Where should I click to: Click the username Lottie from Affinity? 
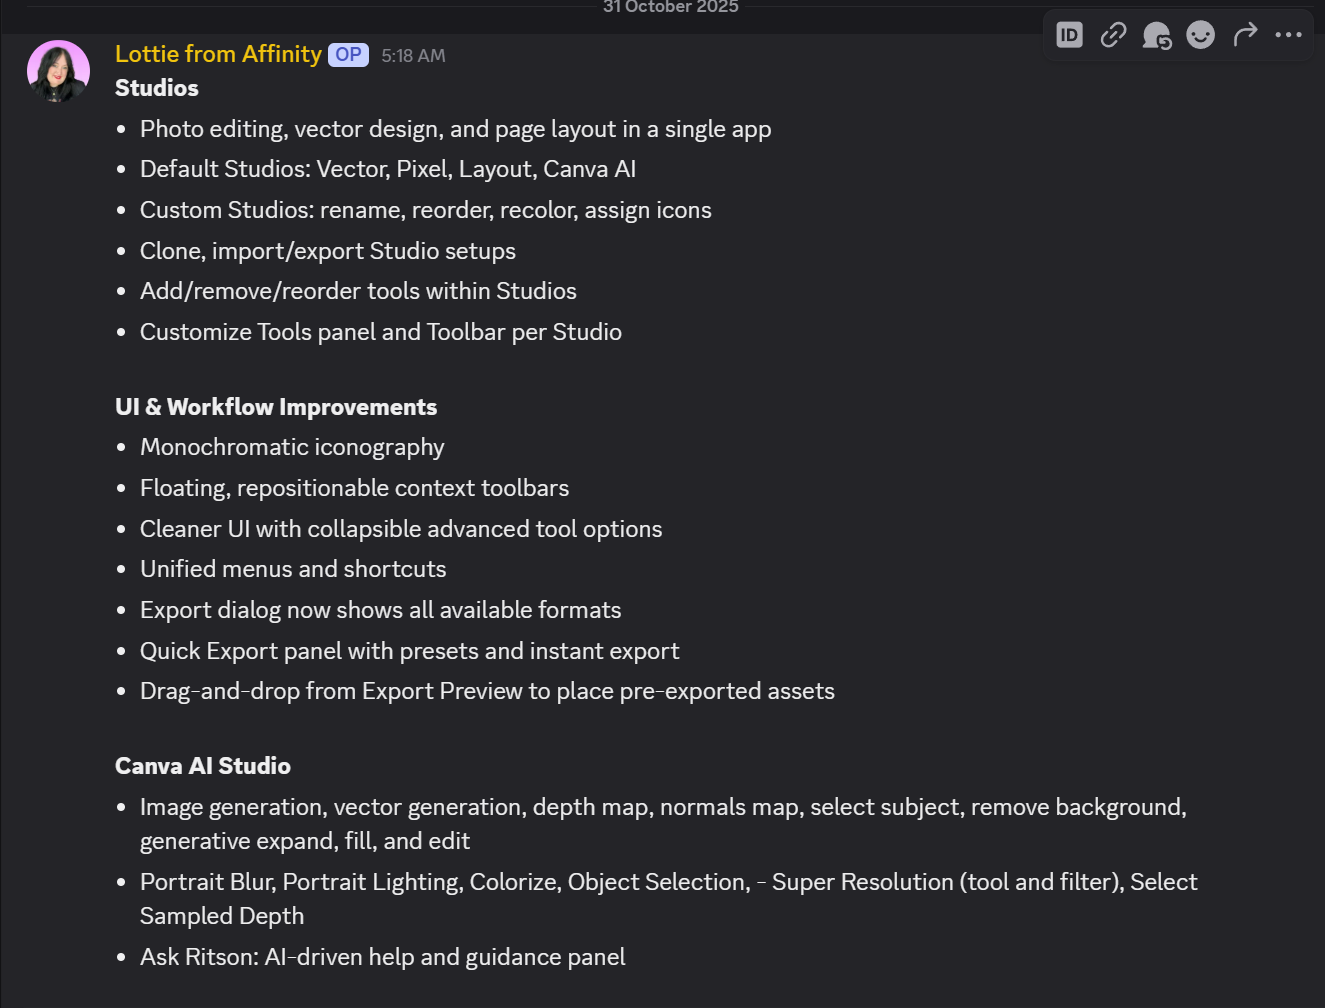click(x=218, y=54)
